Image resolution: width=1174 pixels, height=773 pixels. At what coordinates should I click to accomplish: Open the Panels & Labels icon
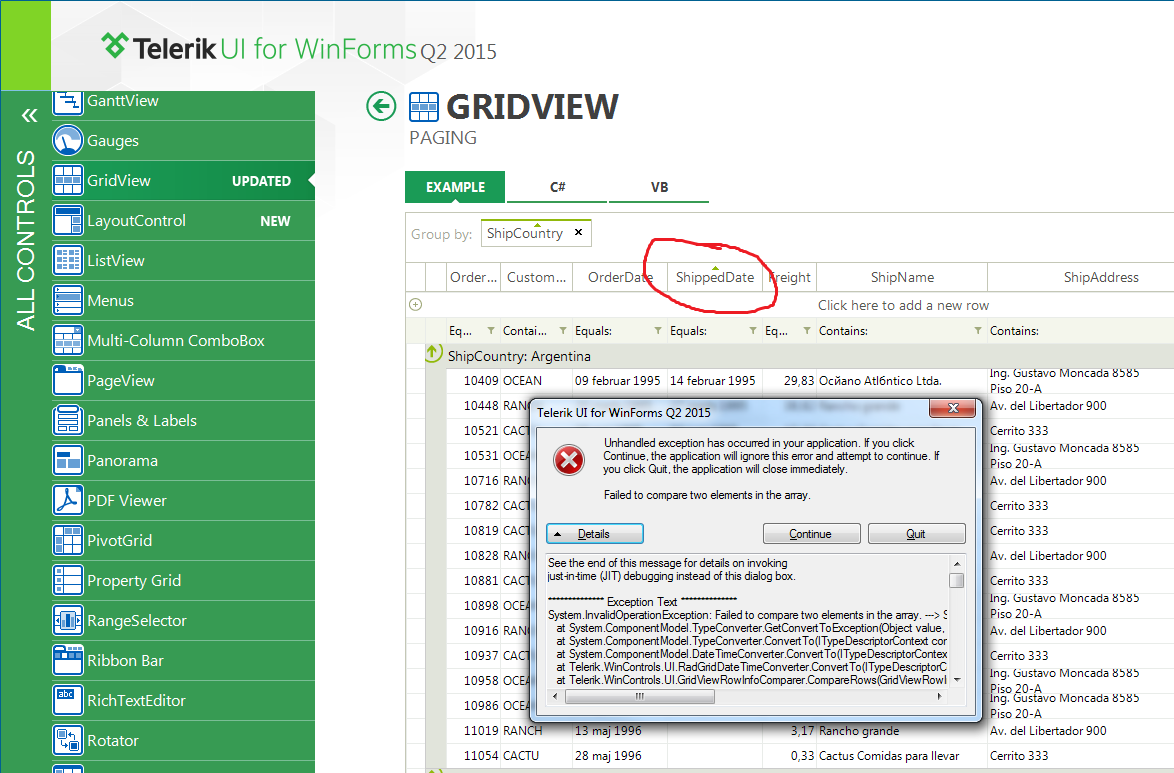pyautogui.click(x=67, y=420)
